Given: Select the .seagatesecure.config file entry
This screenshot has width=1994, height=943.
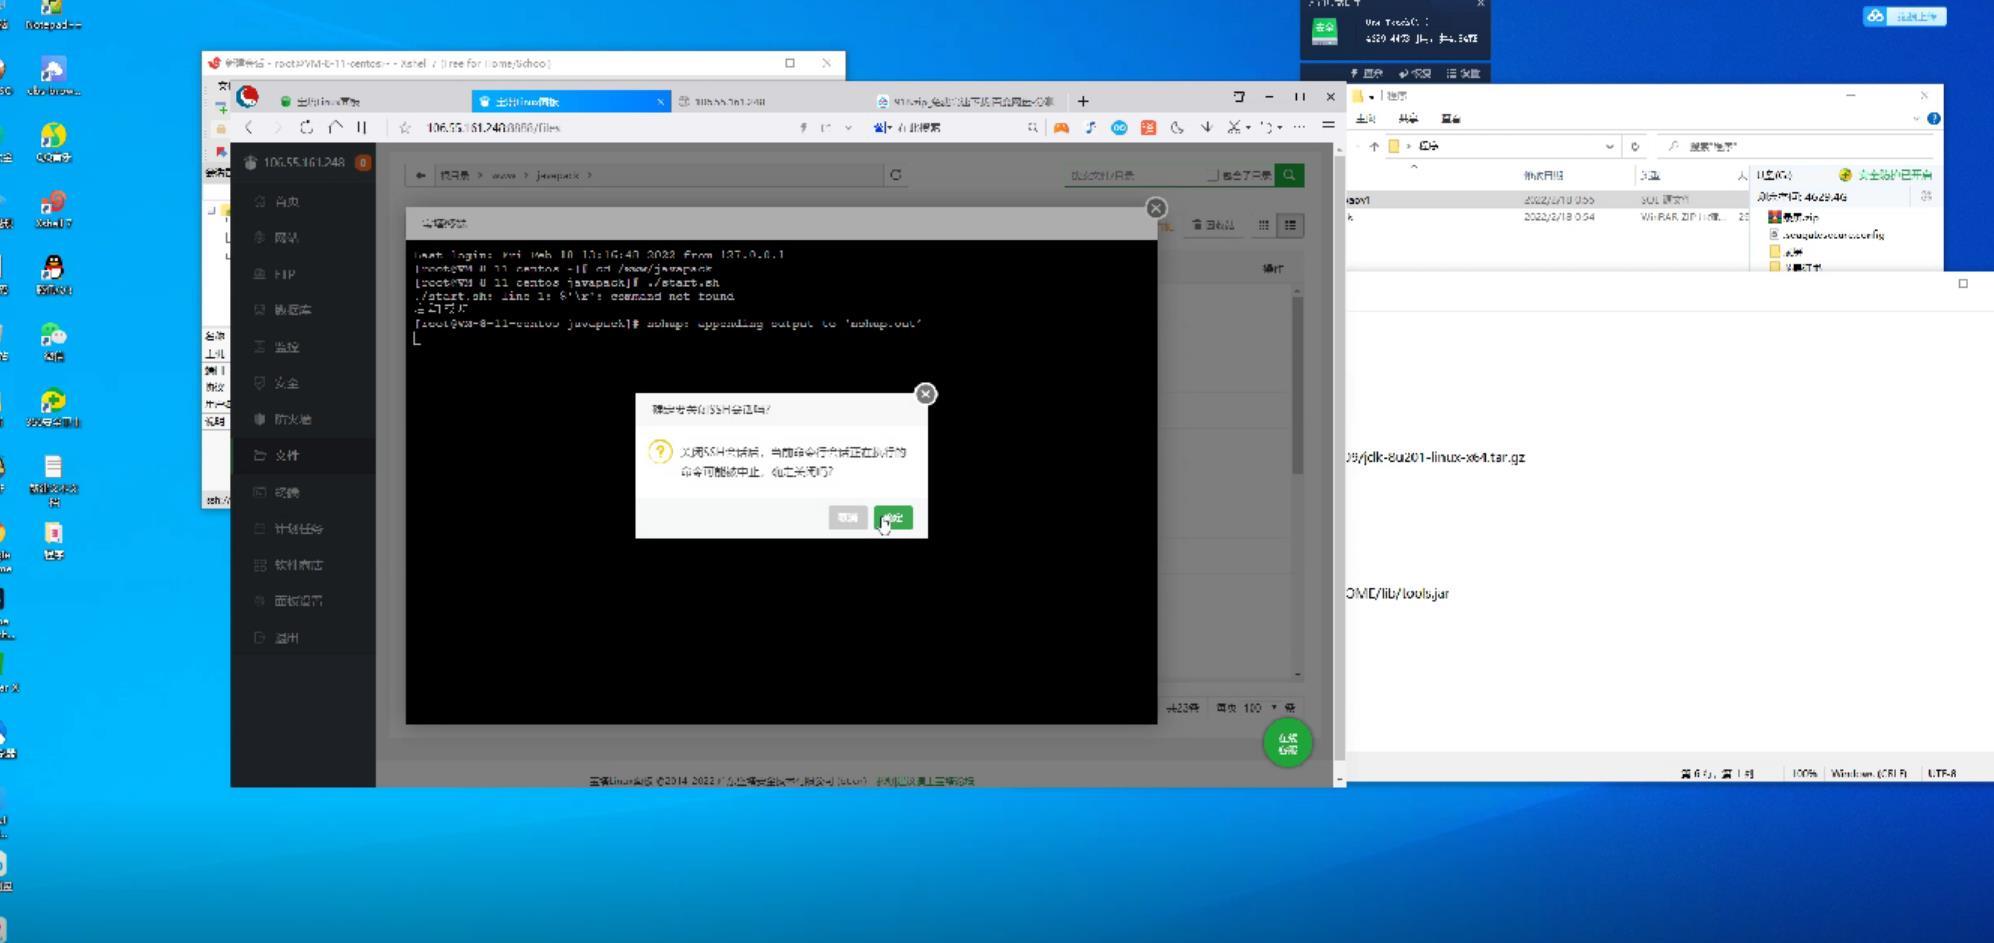Looking at the screenshot, I should point(1827,235).
